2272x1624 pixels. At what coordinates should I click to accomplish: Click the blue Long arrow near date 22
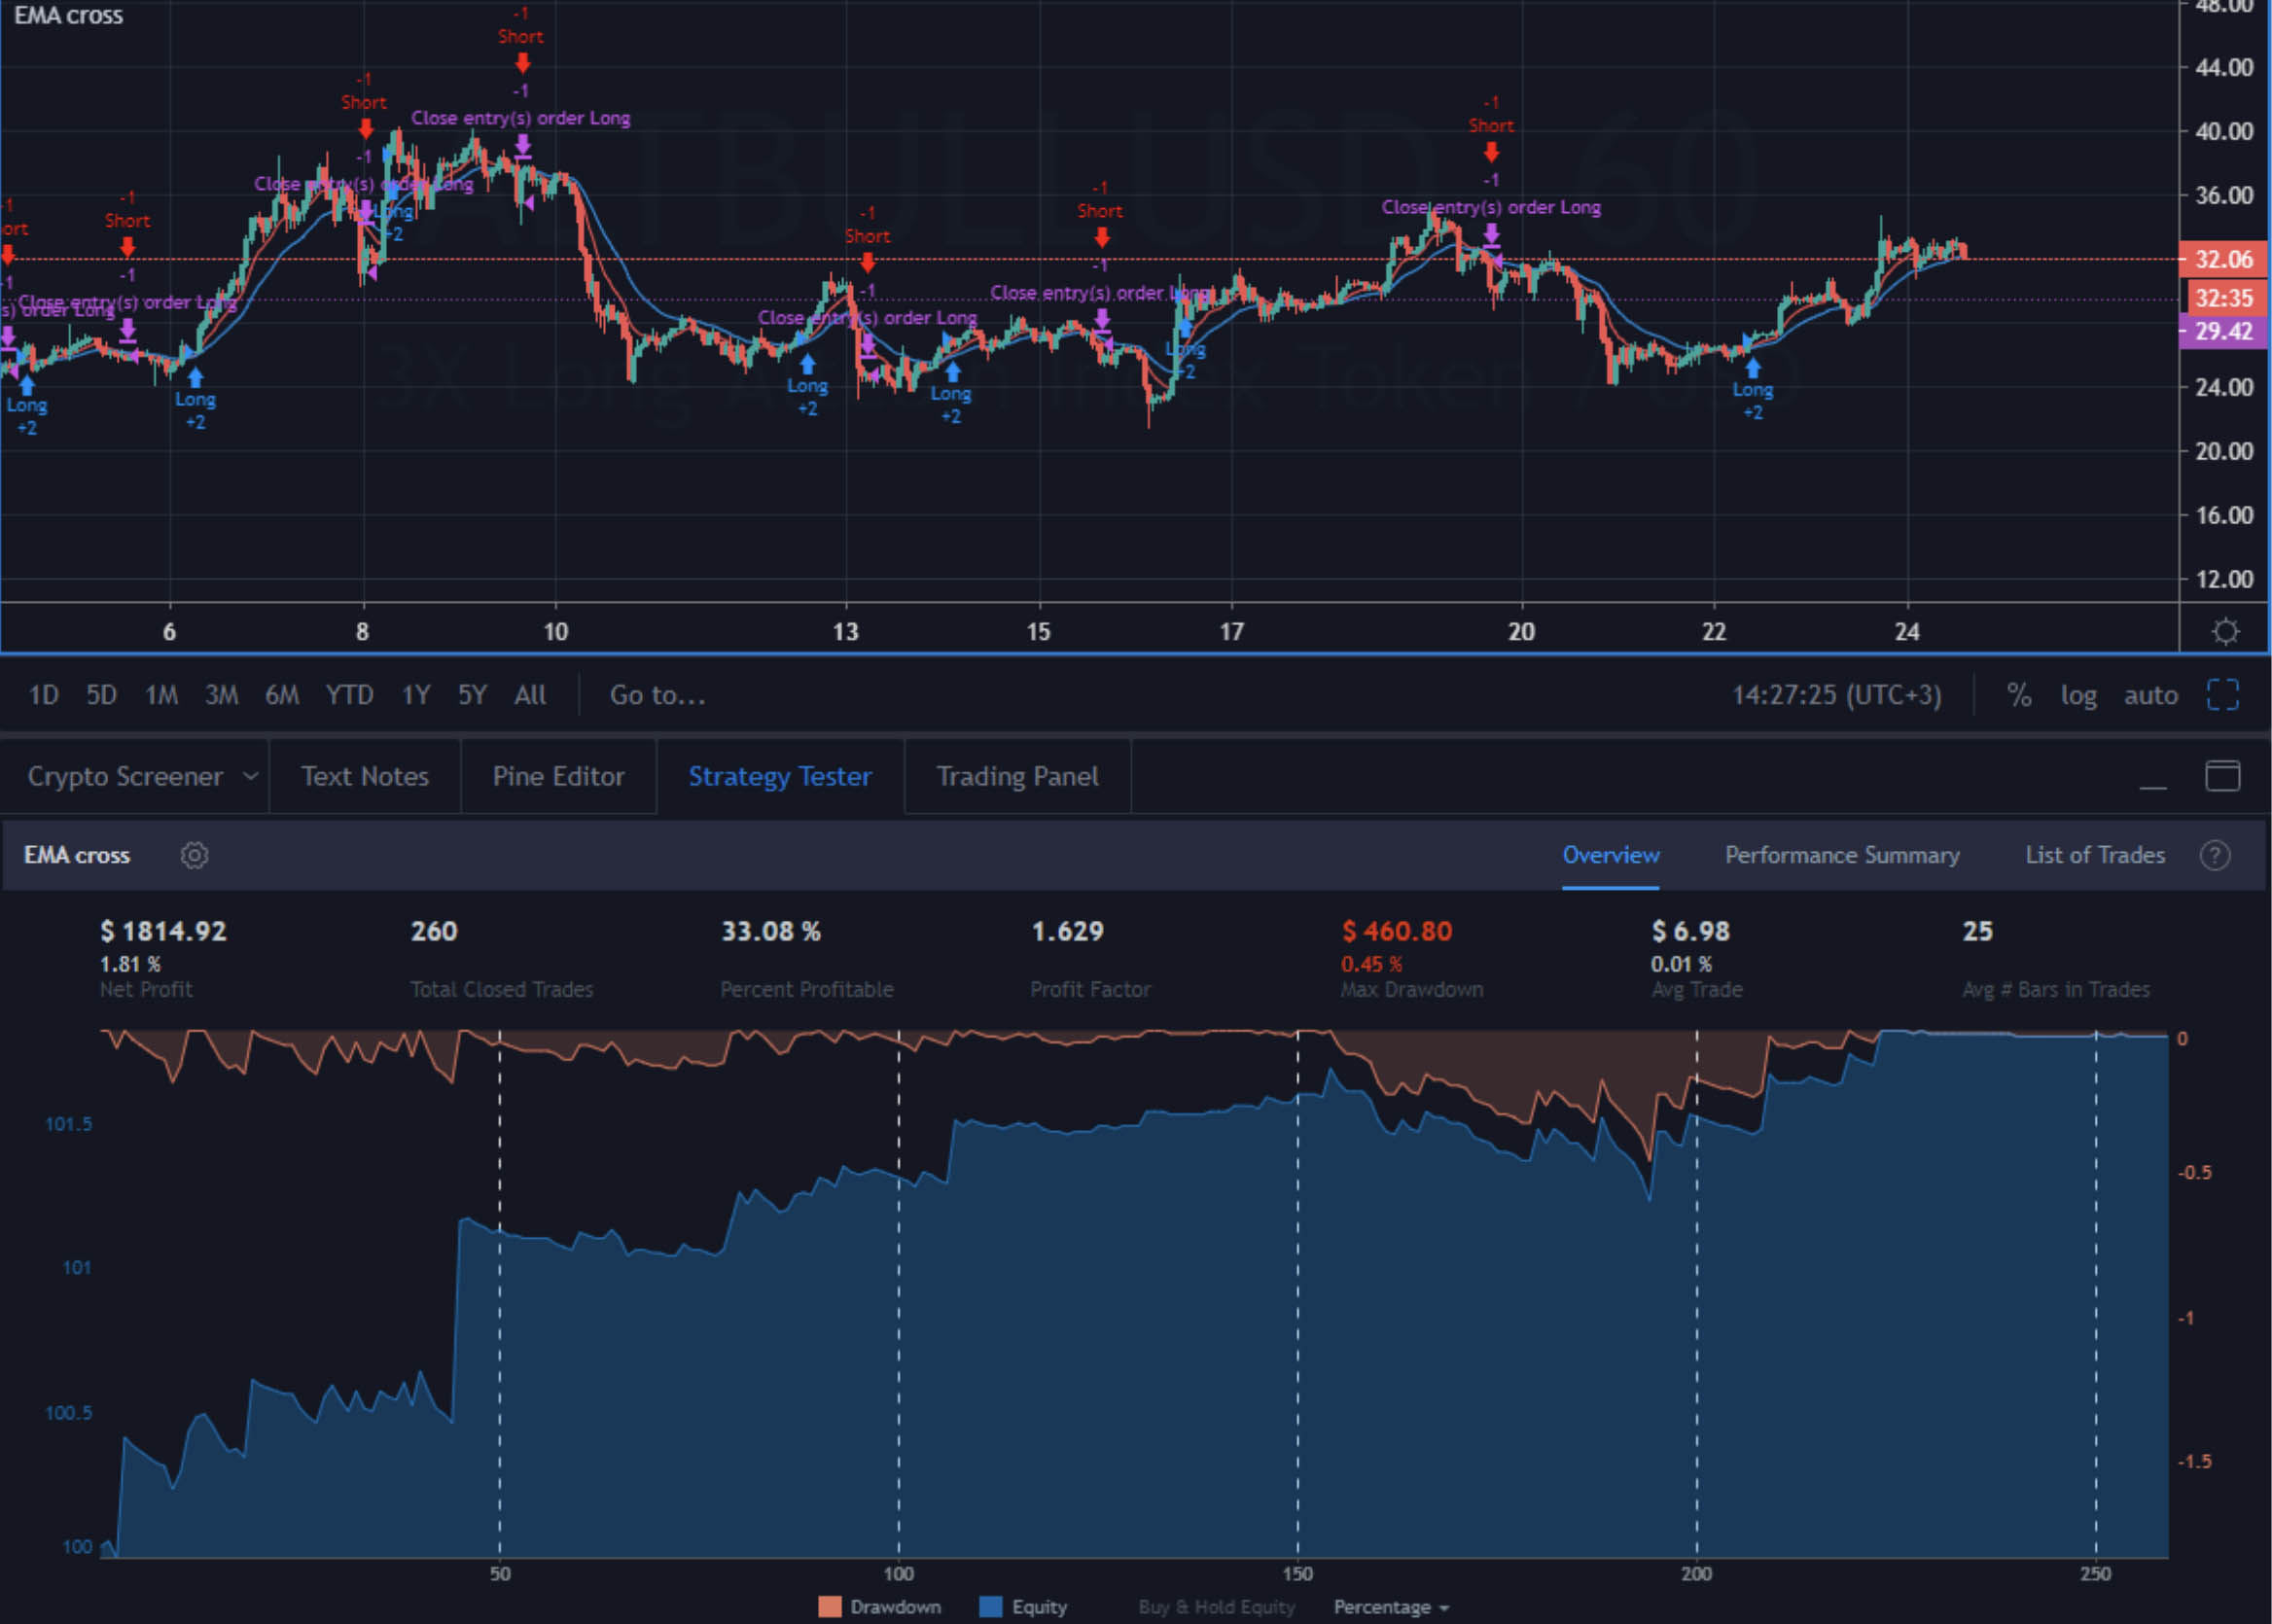tap(1752, 369)
